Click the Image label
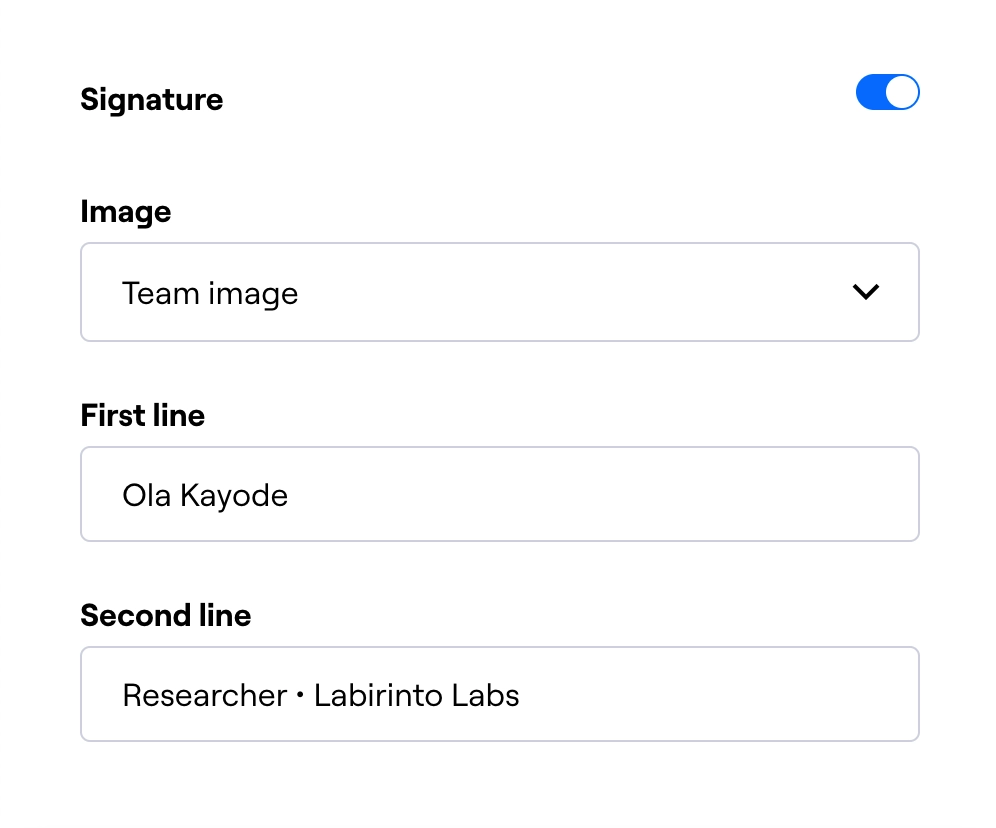Screen dimensions: 996x828 click(x=125, y=212)
